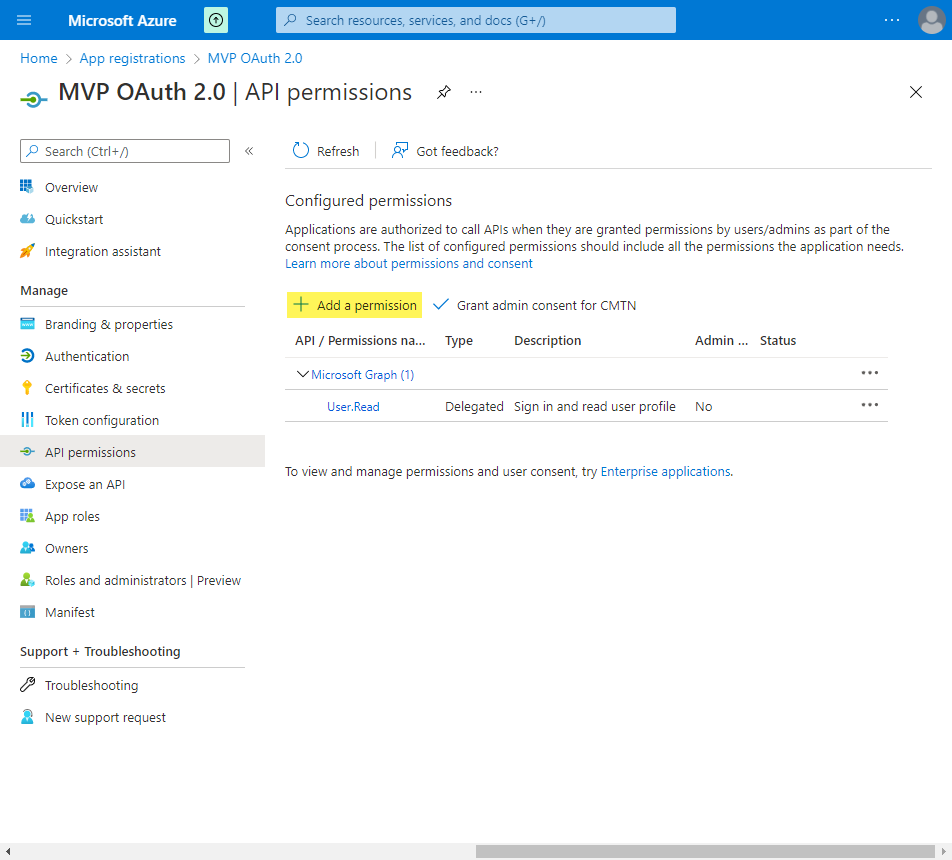Click the Manifest icon
This screenshot has width=952, height=860.
pyautogui.click(x=27, y=612)
